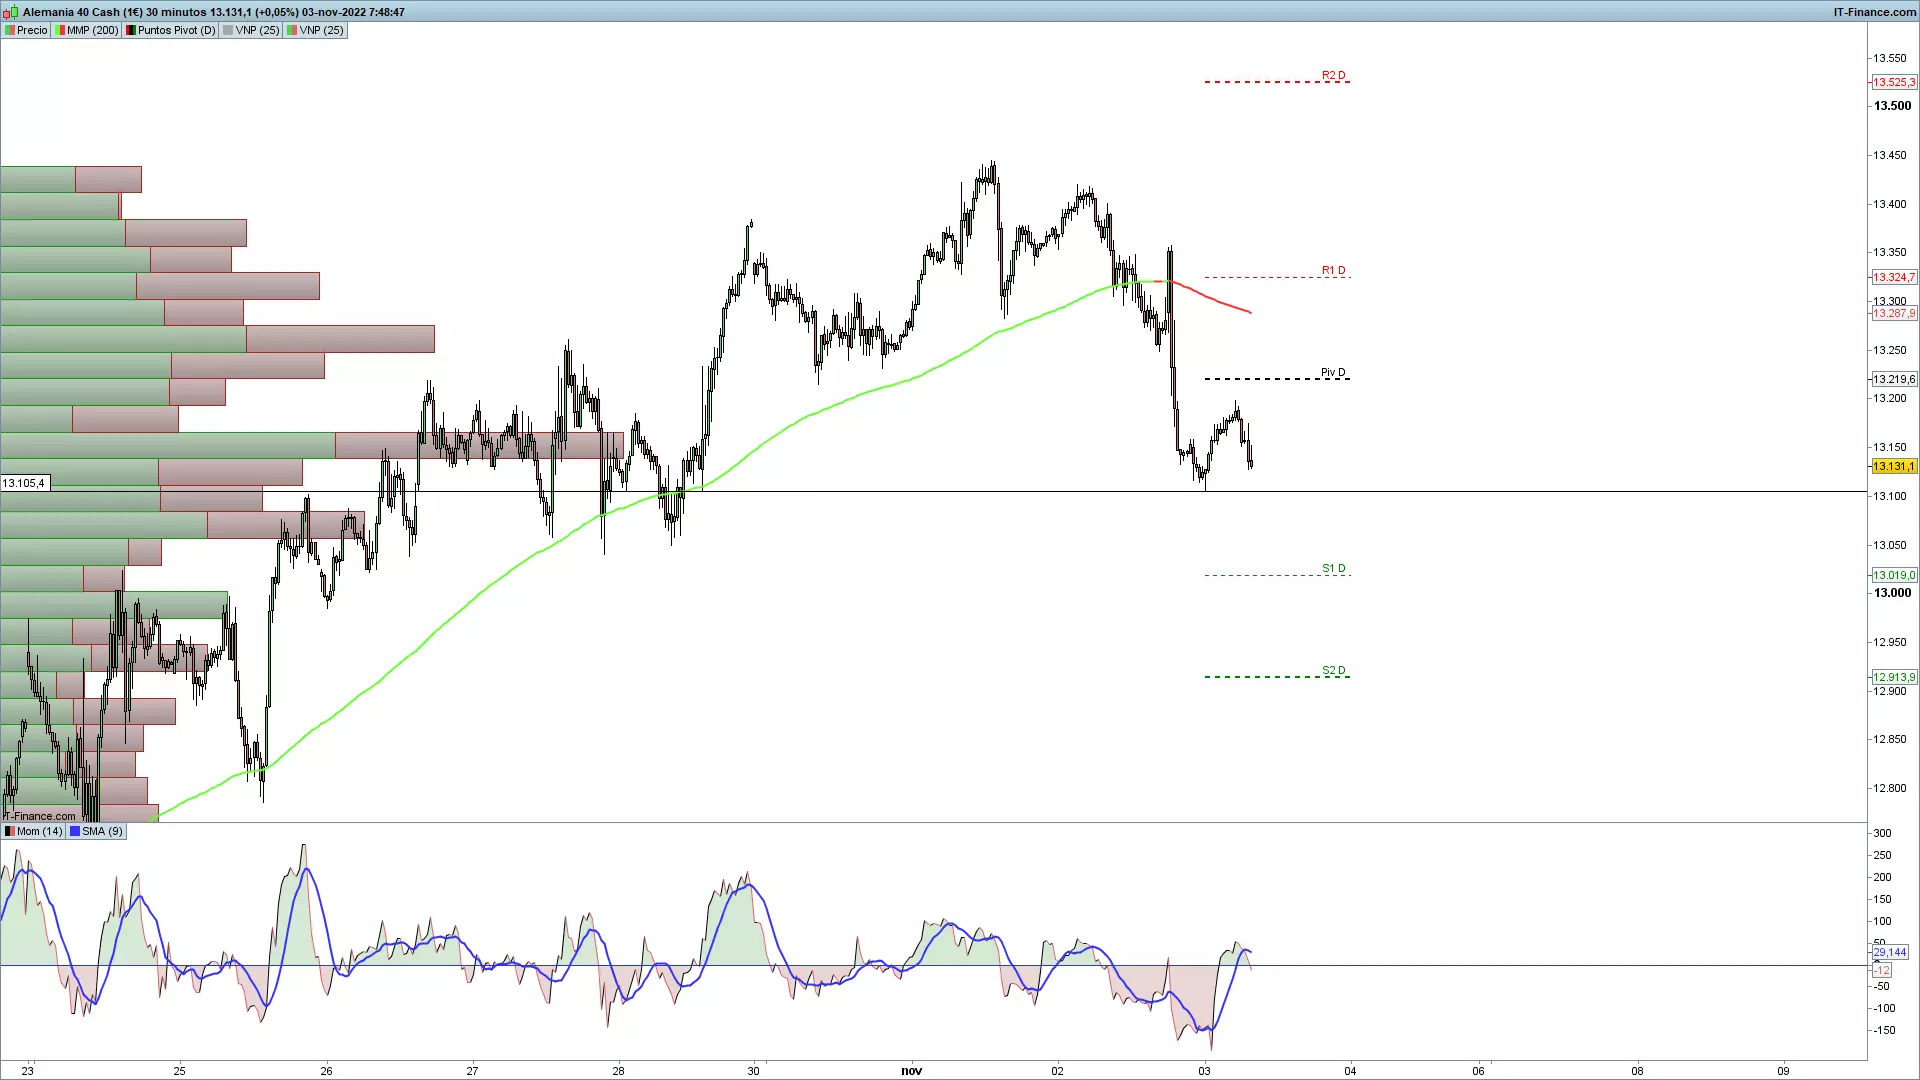Open the MMP (200) moving average tag
This screenshot has width=1920, height=1080.
86,30
